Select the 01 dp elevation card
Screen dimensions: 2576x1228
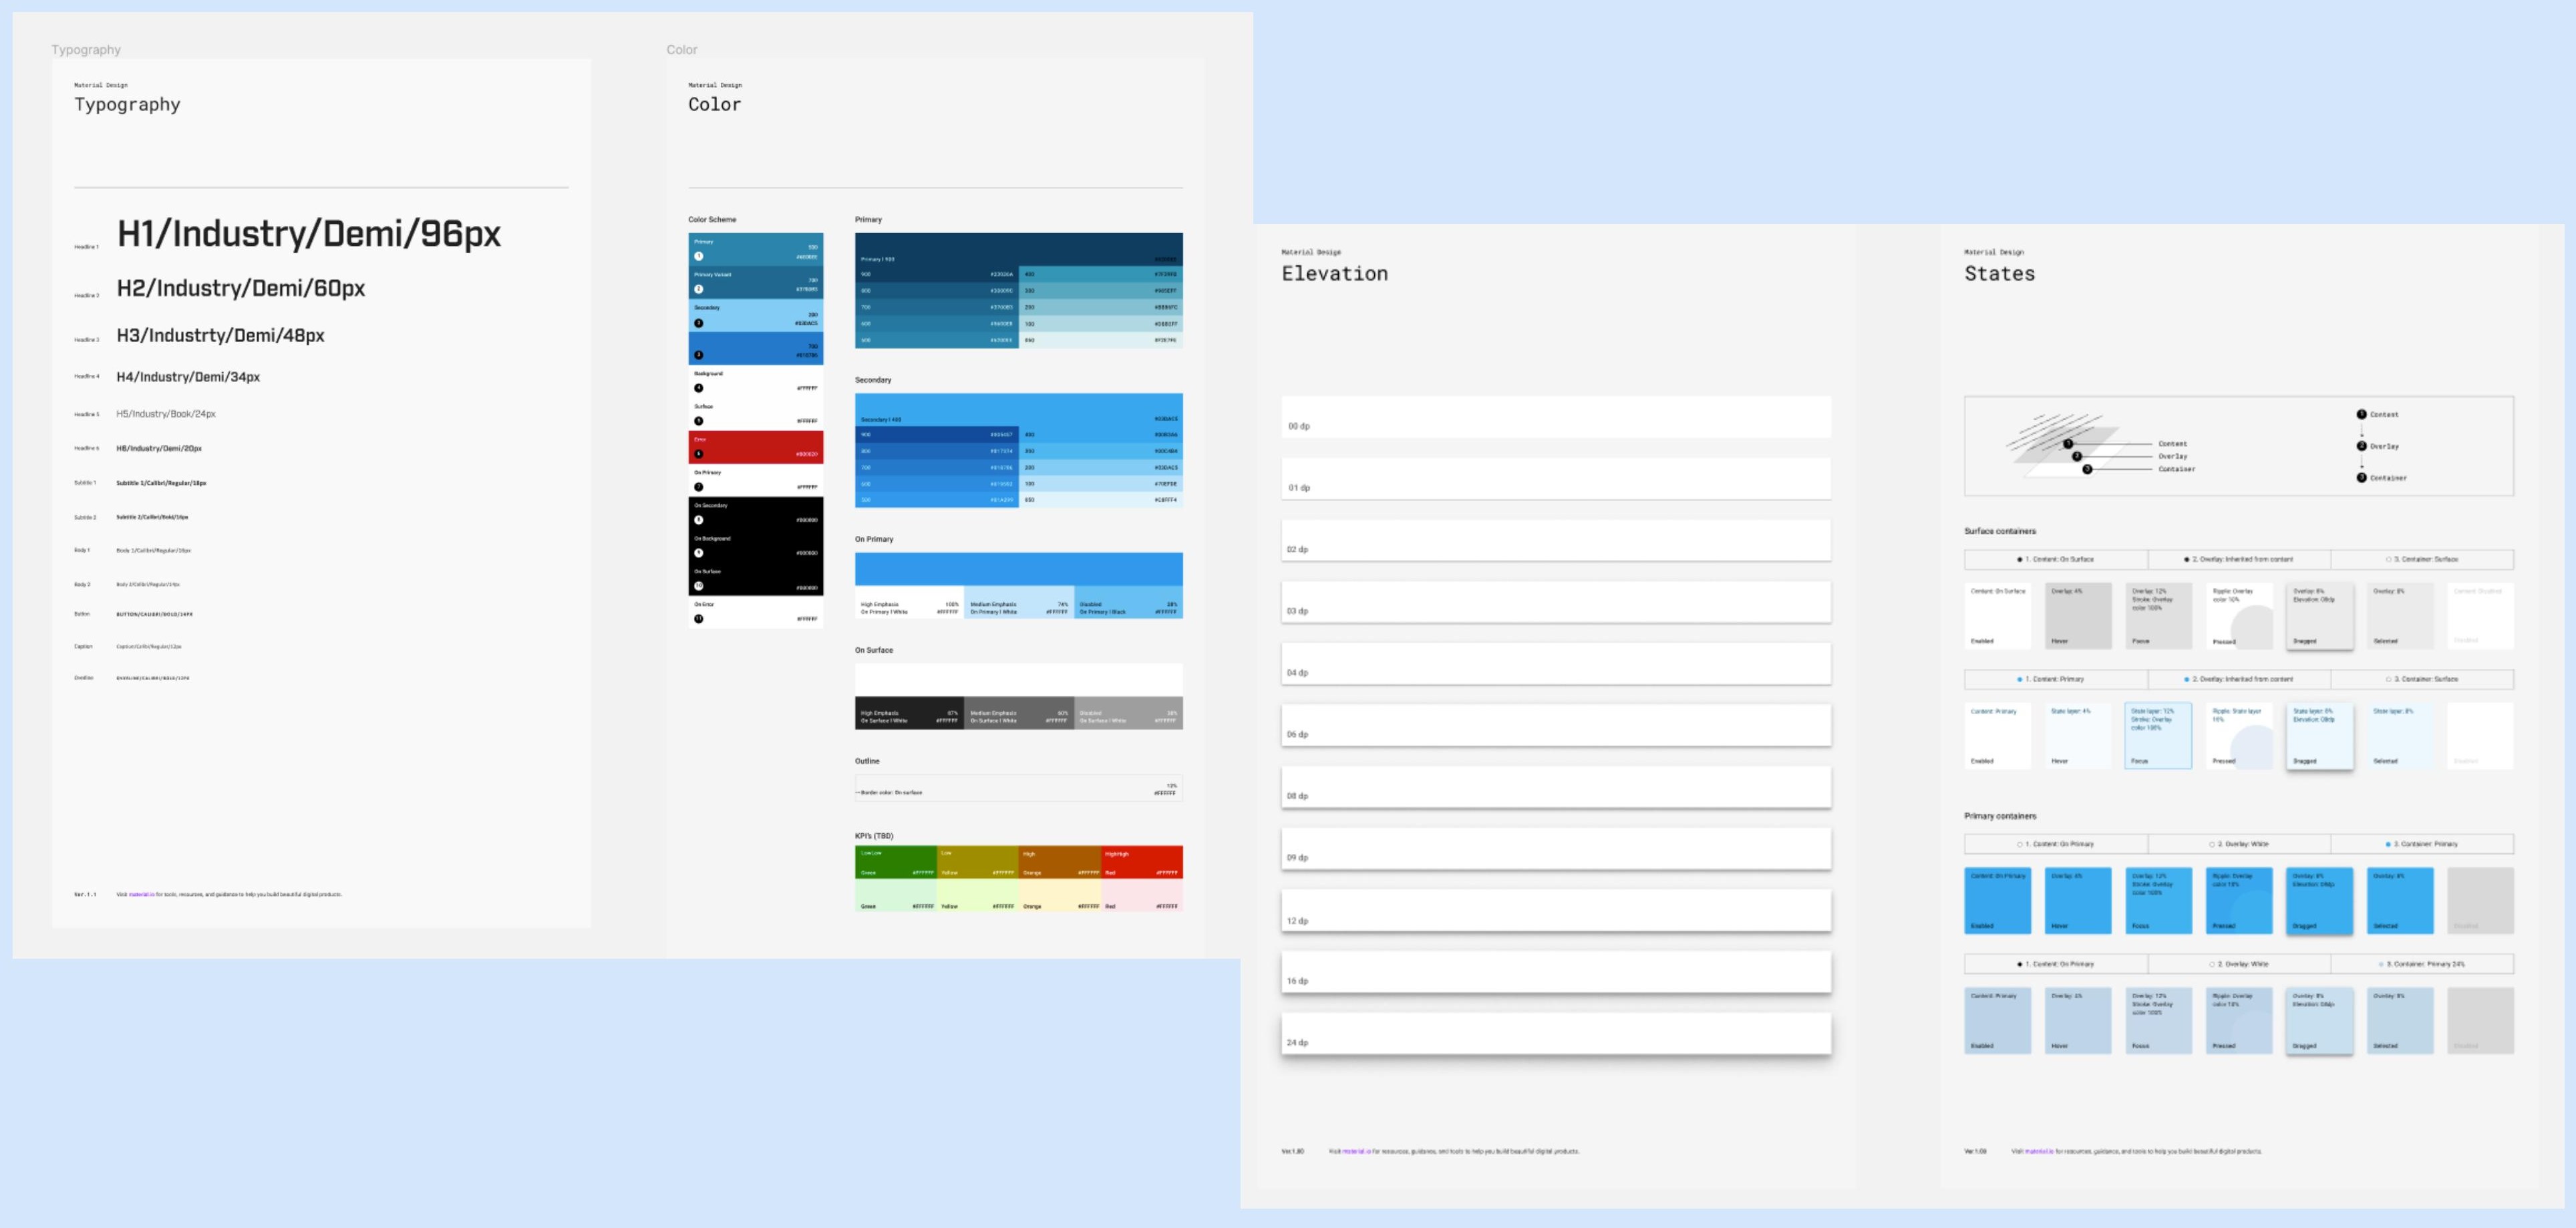[1556, 479]
